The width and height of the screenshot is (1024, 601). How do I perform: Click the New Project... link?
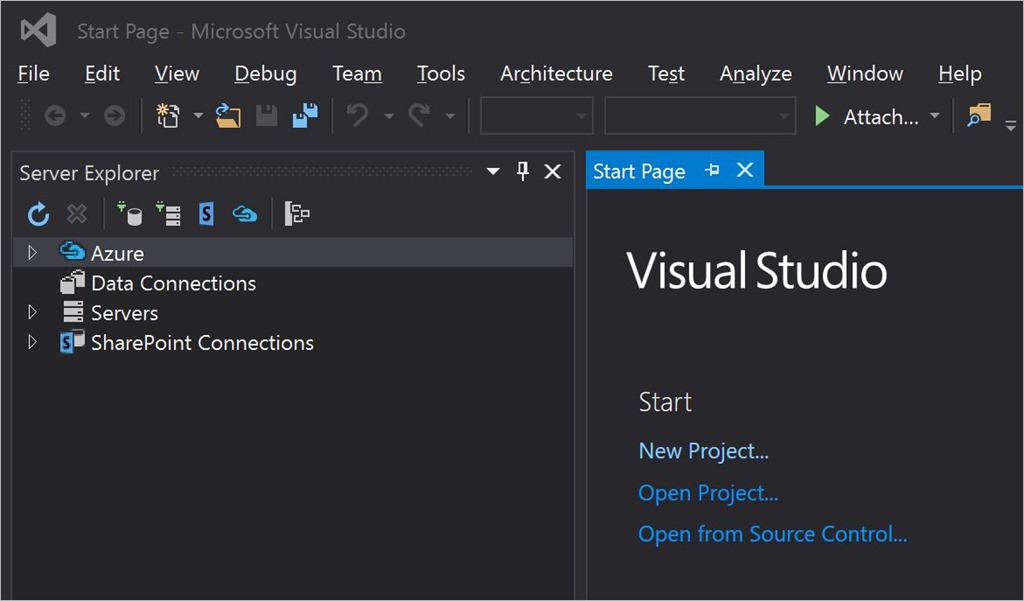(x=703, y=451)
